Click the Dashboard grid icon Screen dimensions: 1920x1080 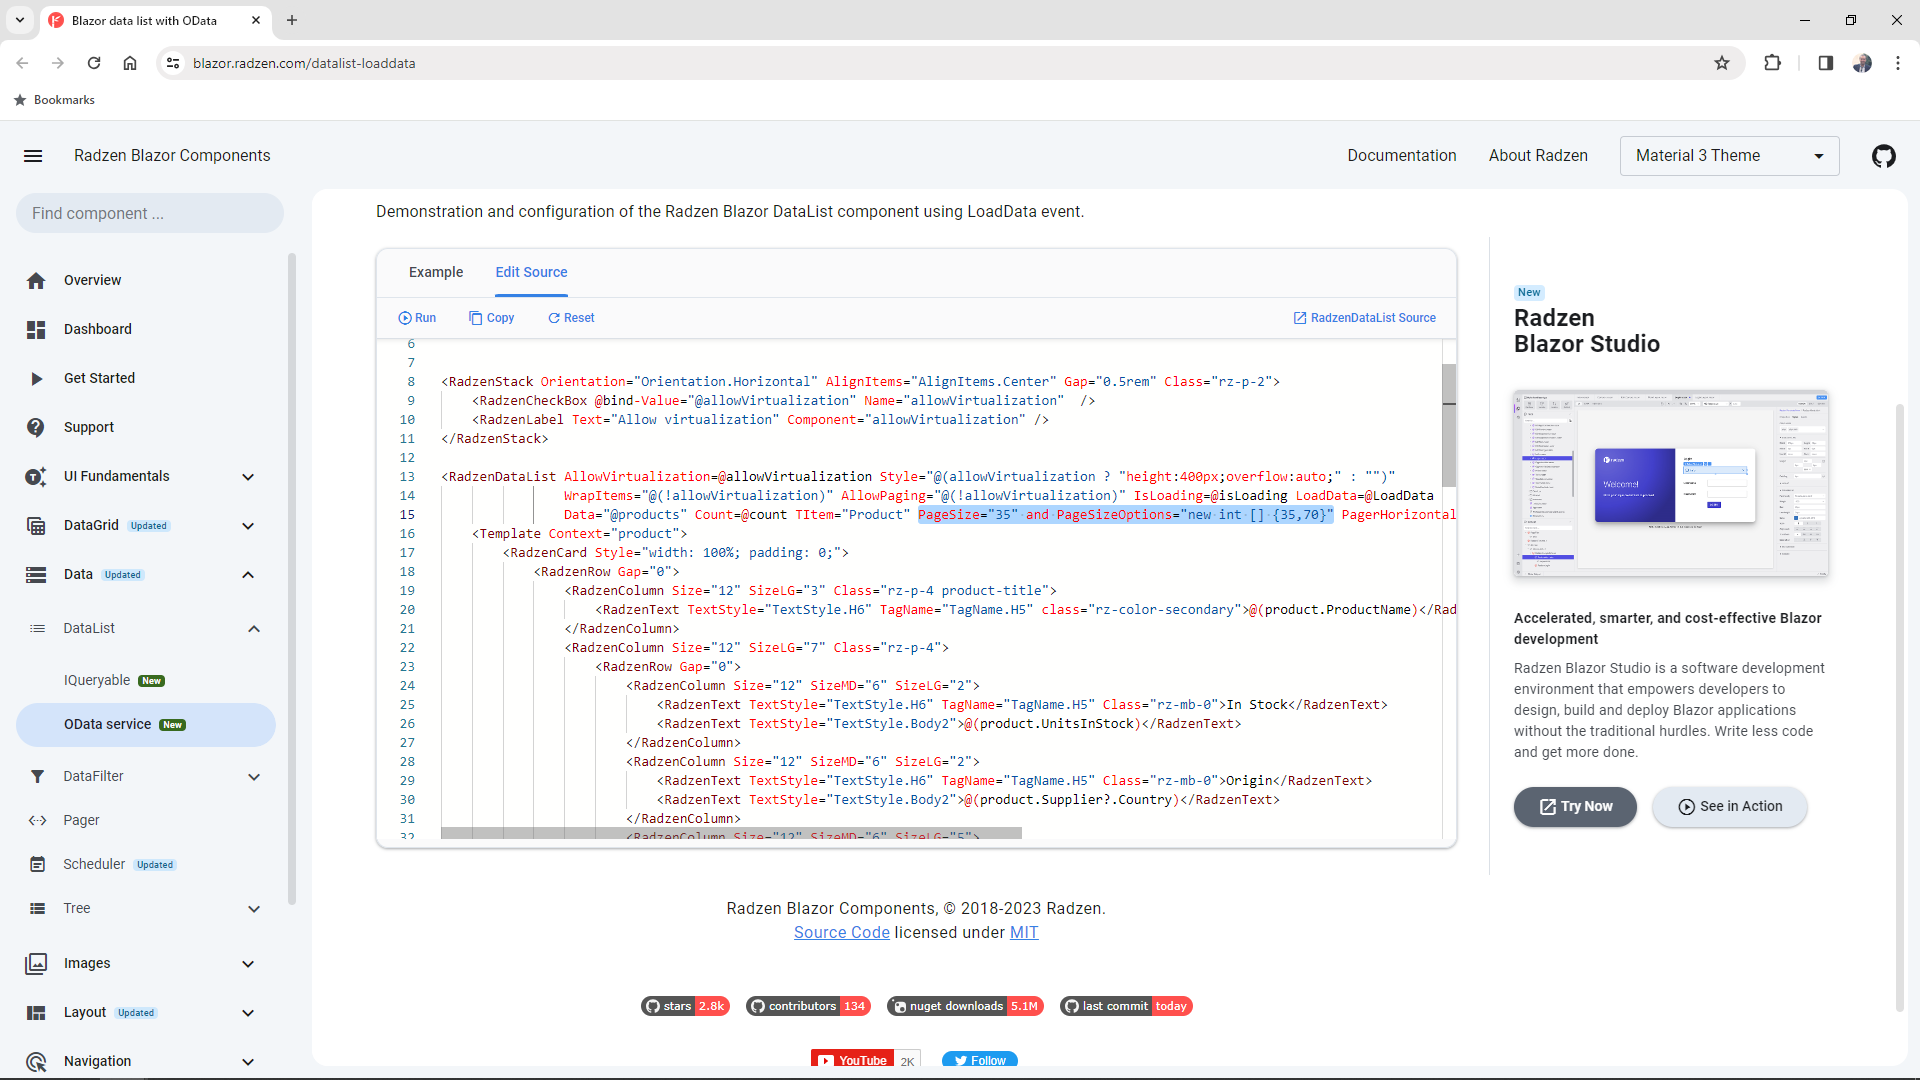(36, 330)
